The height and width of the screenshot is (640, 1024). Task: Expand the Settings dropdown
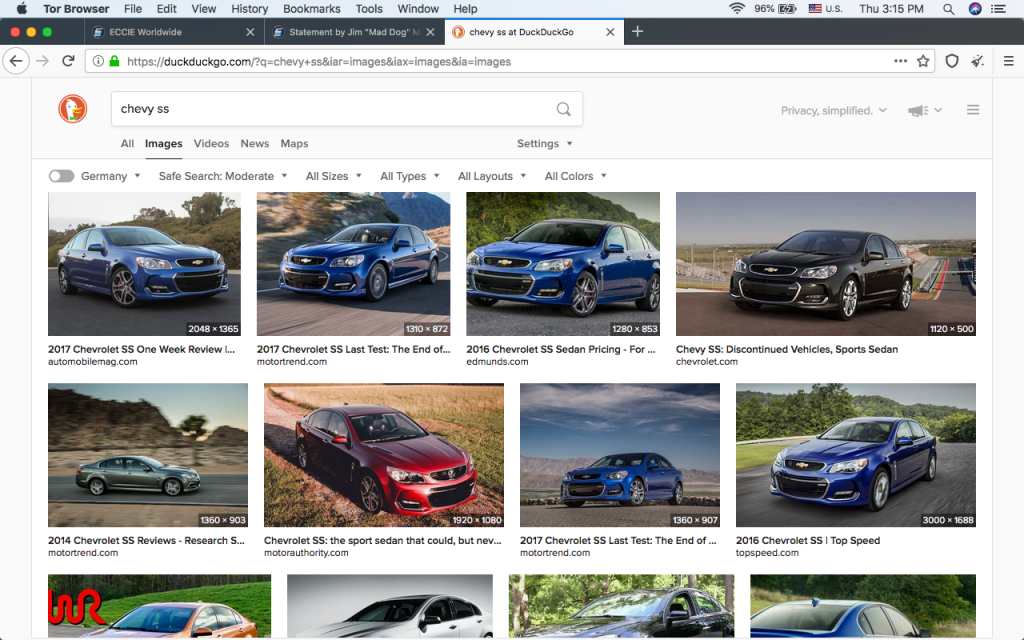pyautogui.click(x=545, y=144)
